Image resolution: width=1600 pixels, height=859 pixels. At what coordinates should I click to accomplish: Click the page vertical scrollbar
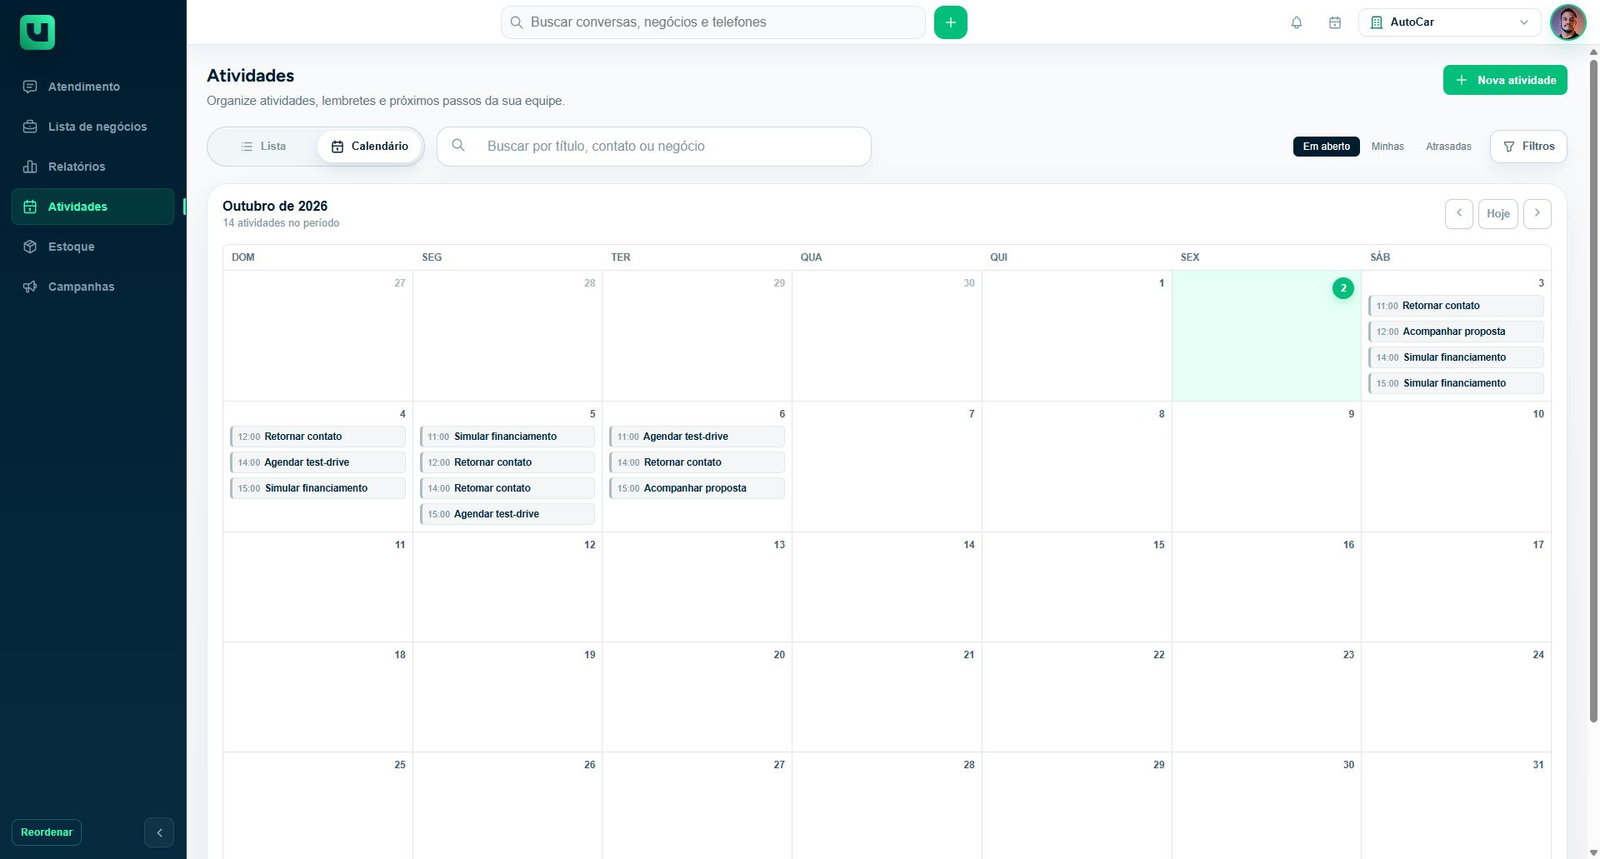(x=1593, y=390)
